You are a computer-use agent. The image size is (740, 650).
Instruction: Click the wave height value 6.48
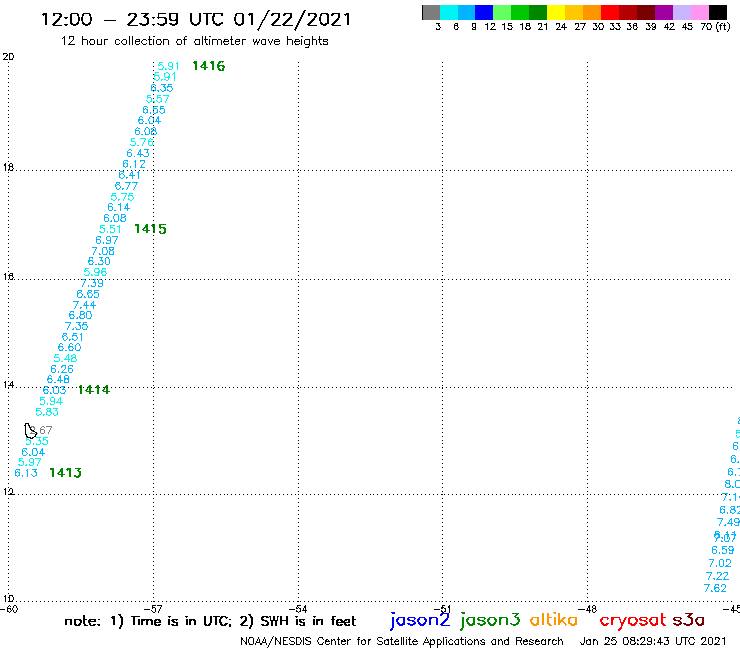point(58,380)
